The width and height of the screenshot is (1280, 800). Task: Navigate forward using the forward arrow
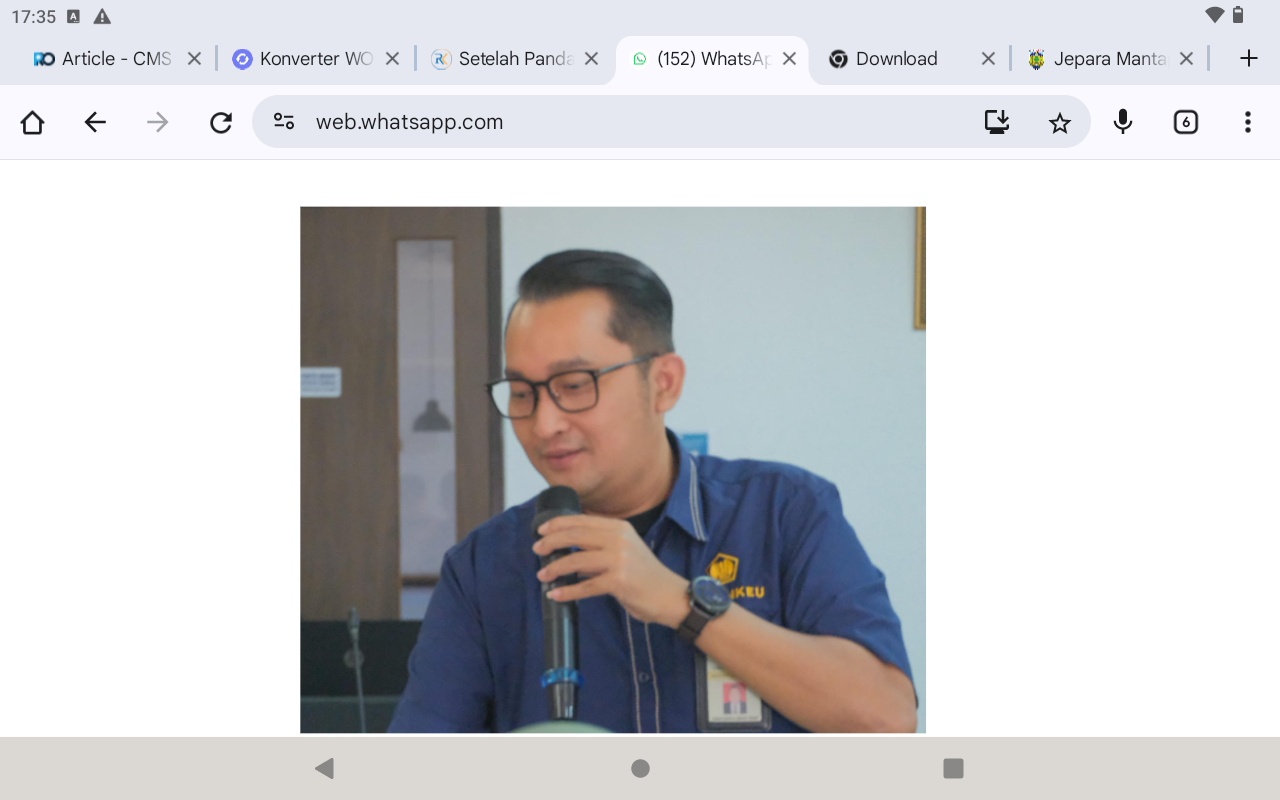[157, 122]
